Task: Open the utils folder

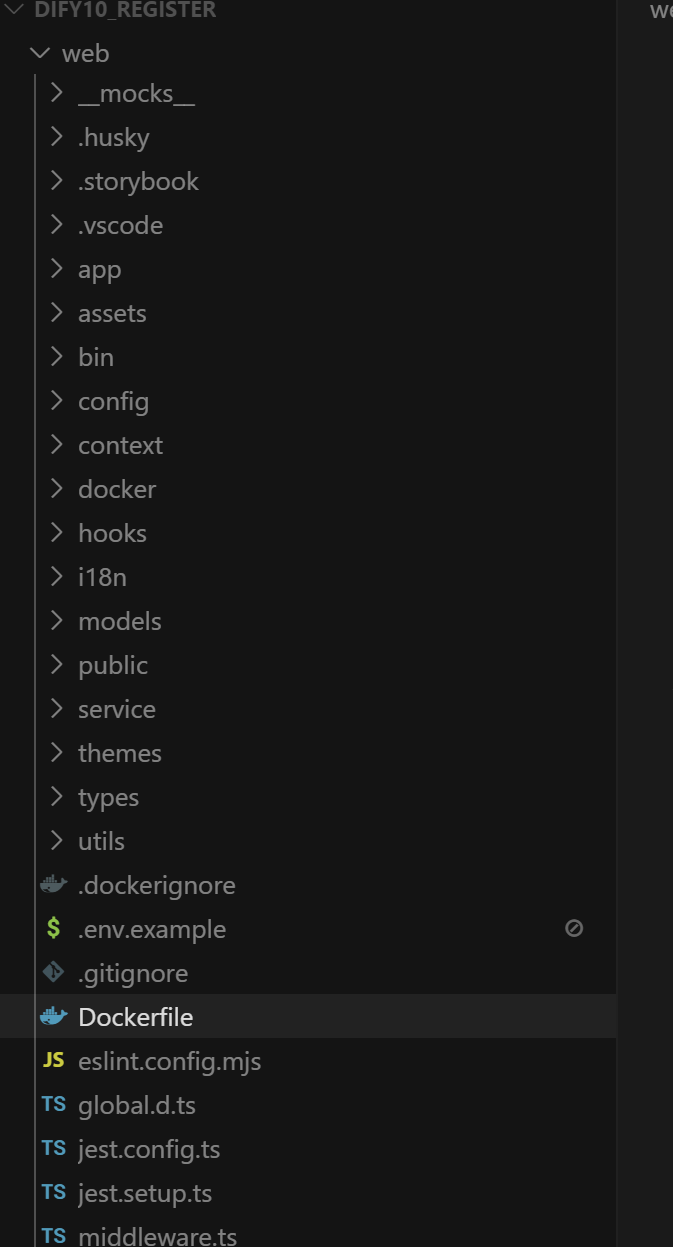Action: pos(308,841)
